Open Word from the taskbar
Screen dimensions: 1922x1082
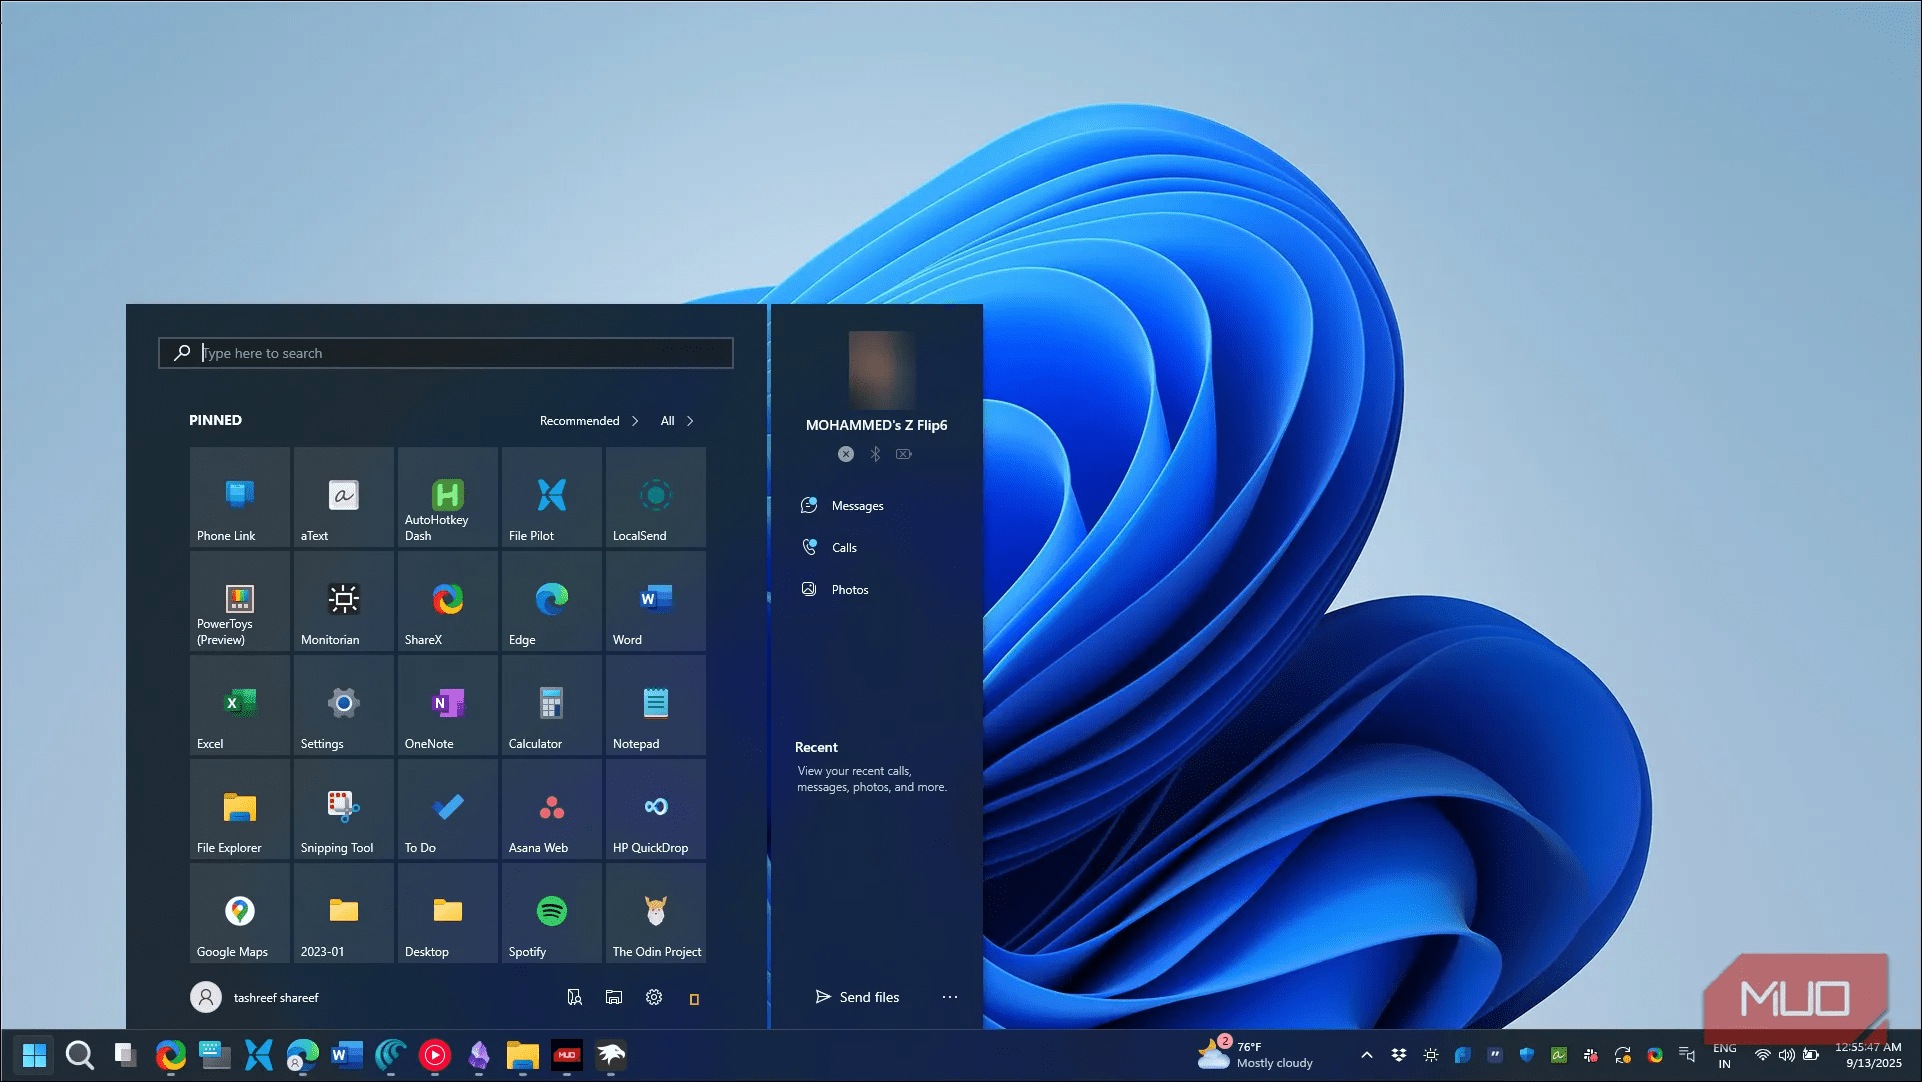(x=347, y=1055)
